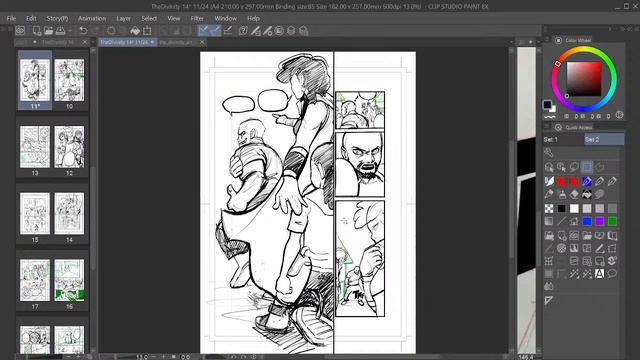Viewport: 640px width, 360px height.
Task: Click the Open file folder toolbar icon
Action: (49, 31)
